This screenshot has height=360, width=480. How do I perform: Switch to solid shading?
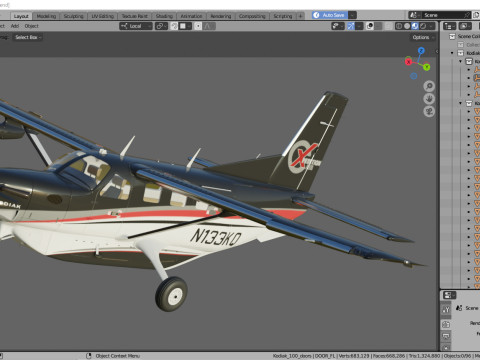pos(407,26)
